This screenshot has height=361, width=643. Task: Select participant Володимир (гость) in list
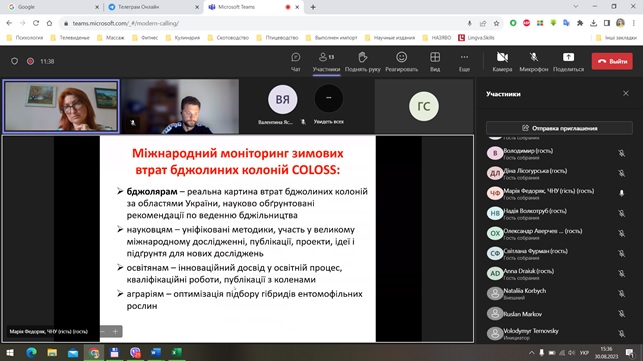559,153
